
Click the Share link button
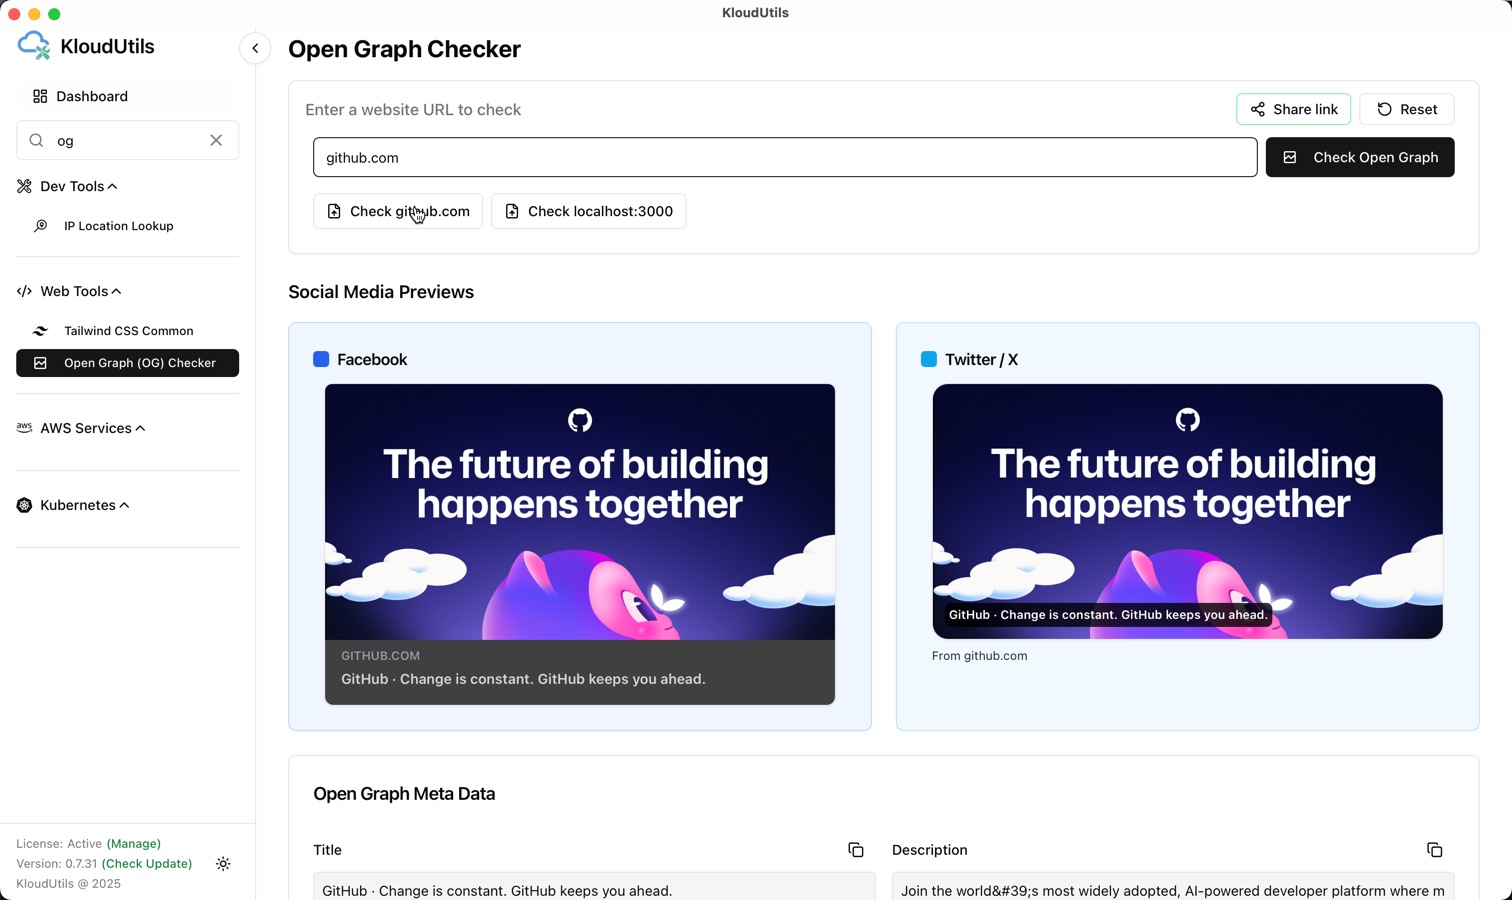pos(1293,110)
